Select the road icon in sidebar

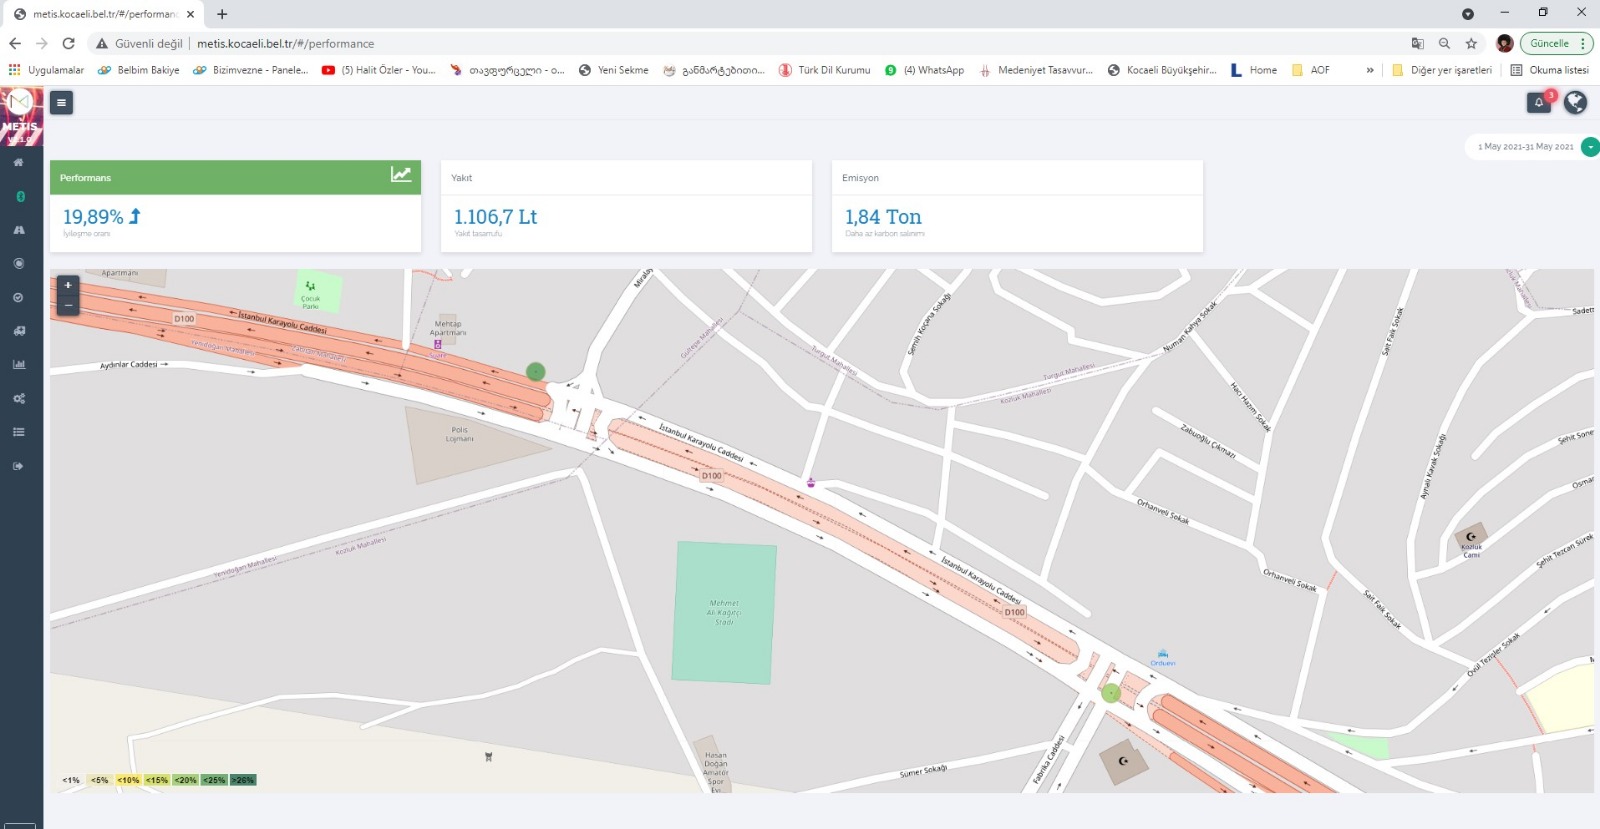click(18, 230)
